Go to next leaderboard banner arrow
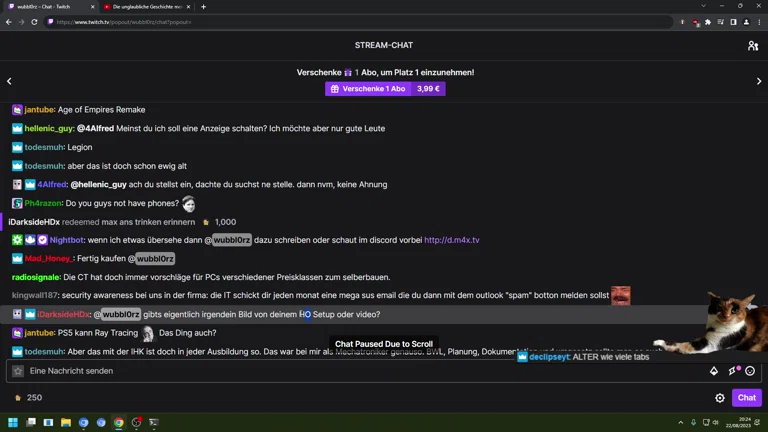 tap(759, 81)
